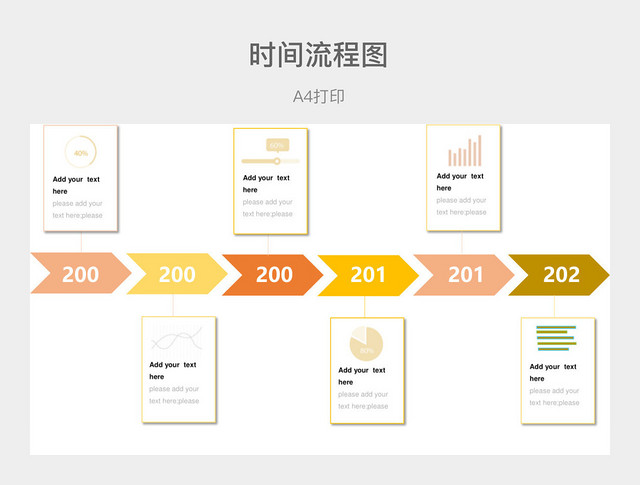640x485 pixels.
Task: Click the 40% circular progress ring icon
Action: 81,152
